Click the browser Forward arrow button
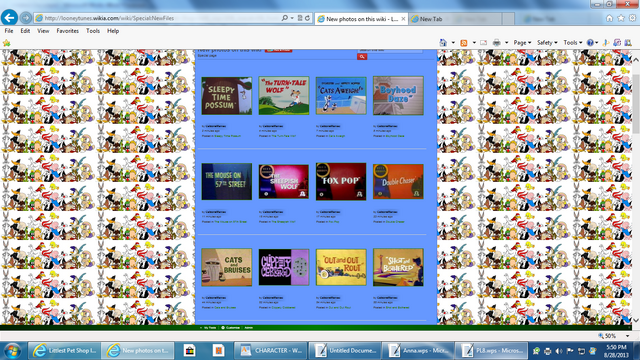Image resolution: width=640 pixels, height=360 pixels. pos(26,18)
